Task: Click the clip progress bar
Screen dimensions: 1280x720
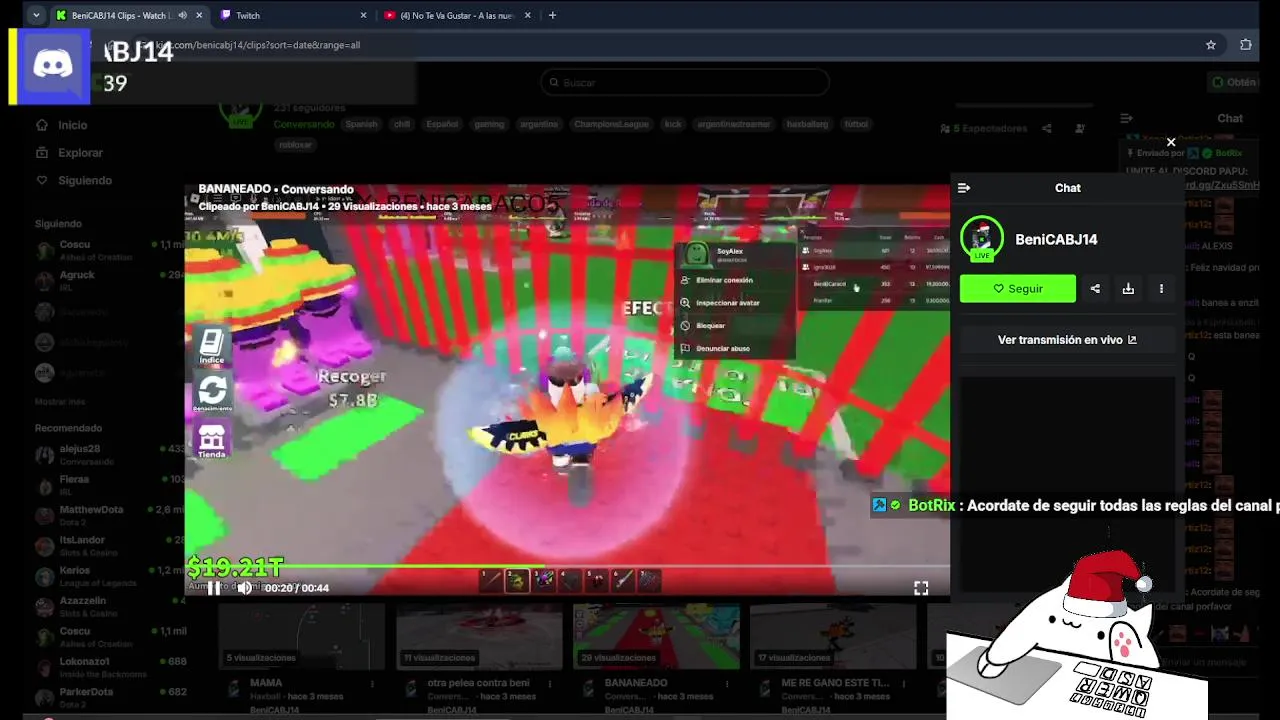Action: coord(567,567)
